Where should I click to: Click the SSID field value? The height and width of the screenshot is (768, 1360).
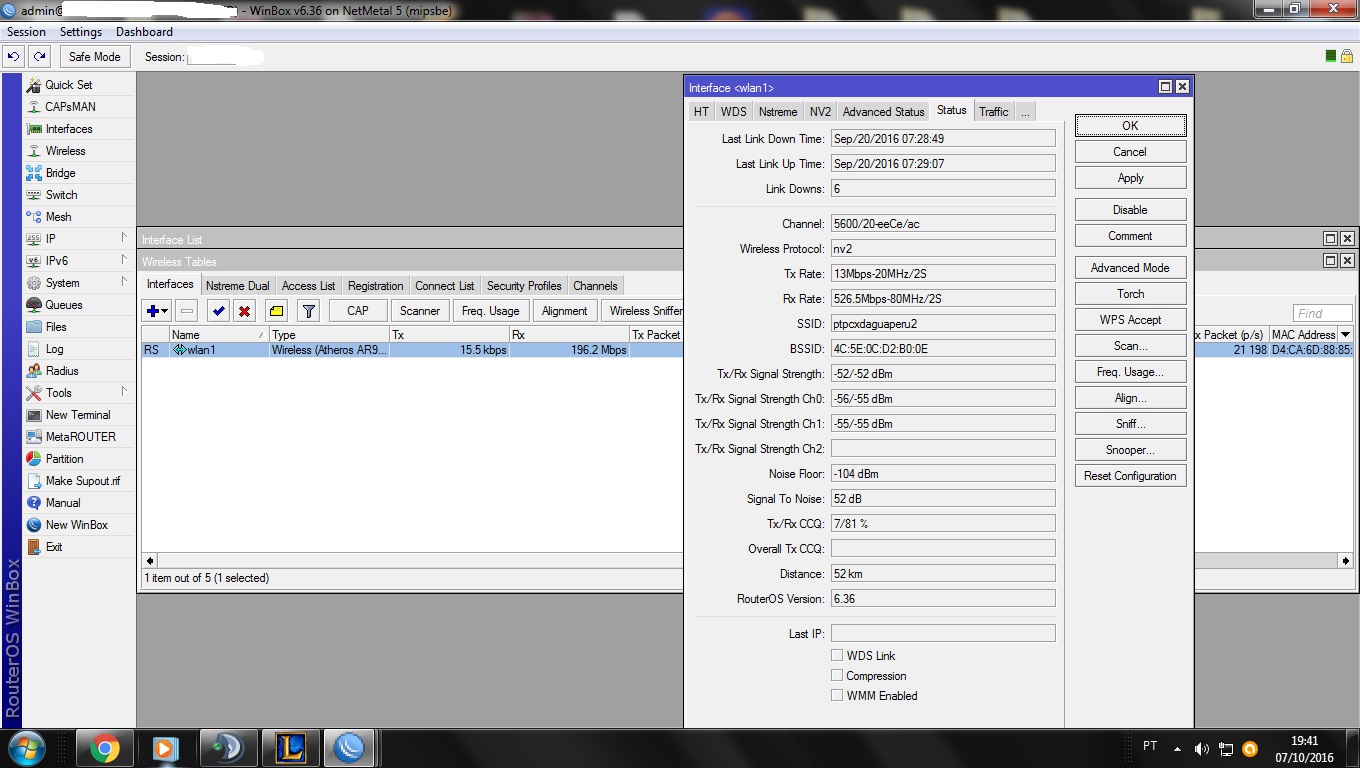click(943, 324)
